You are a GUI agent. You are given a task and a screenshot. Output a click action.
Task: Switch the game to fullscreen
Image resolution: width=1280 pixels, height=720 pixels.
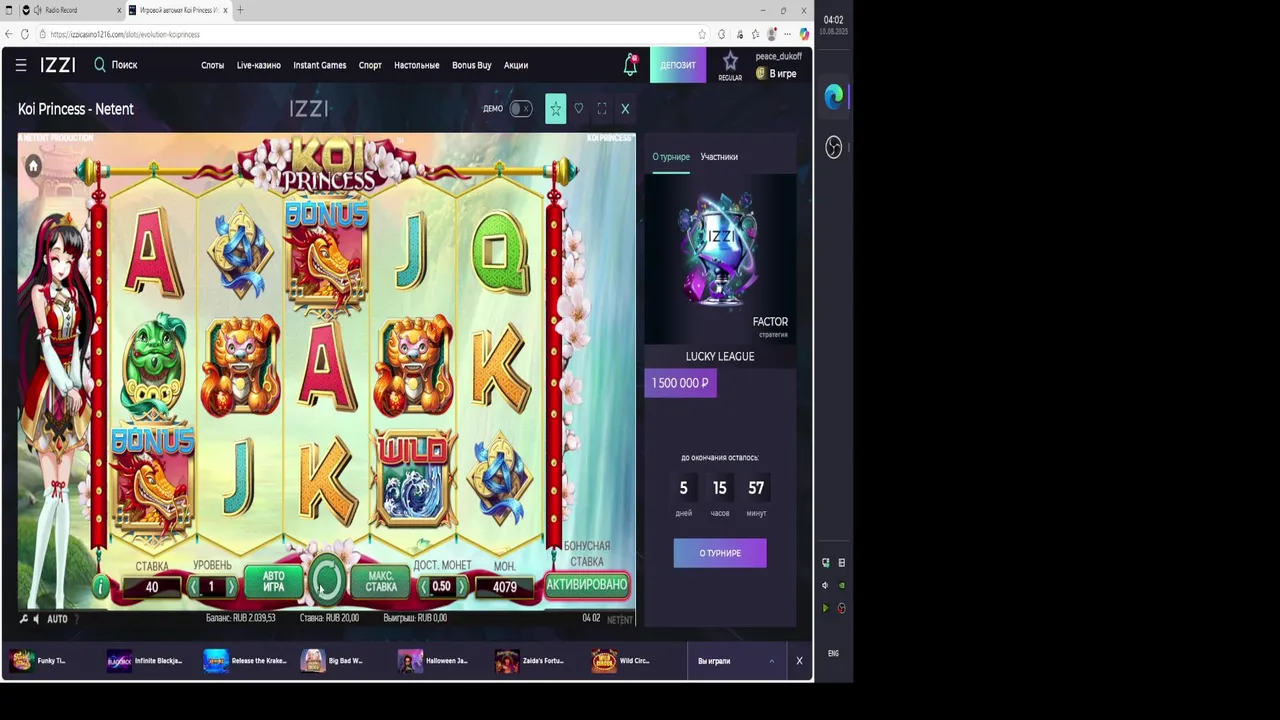pyautogui.click(x=602, y=109)
